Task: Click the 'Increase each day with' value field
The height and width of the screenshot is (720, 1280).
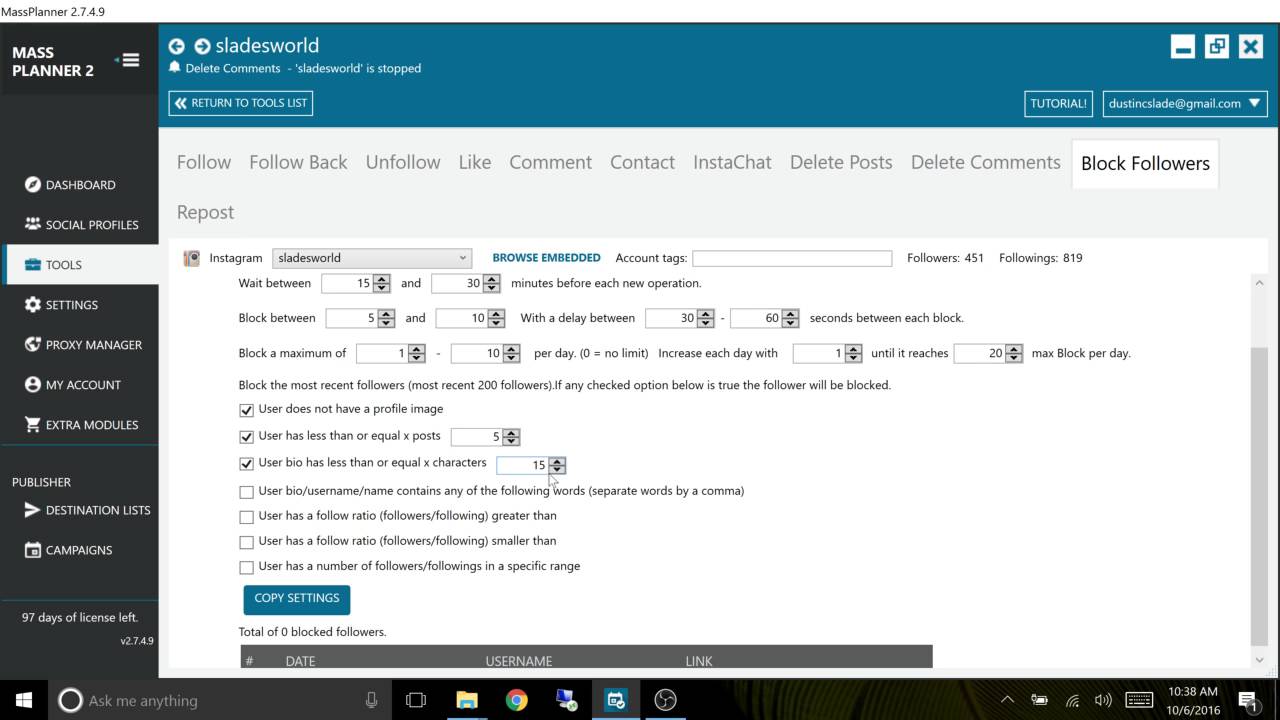Action: coord(819,354)
